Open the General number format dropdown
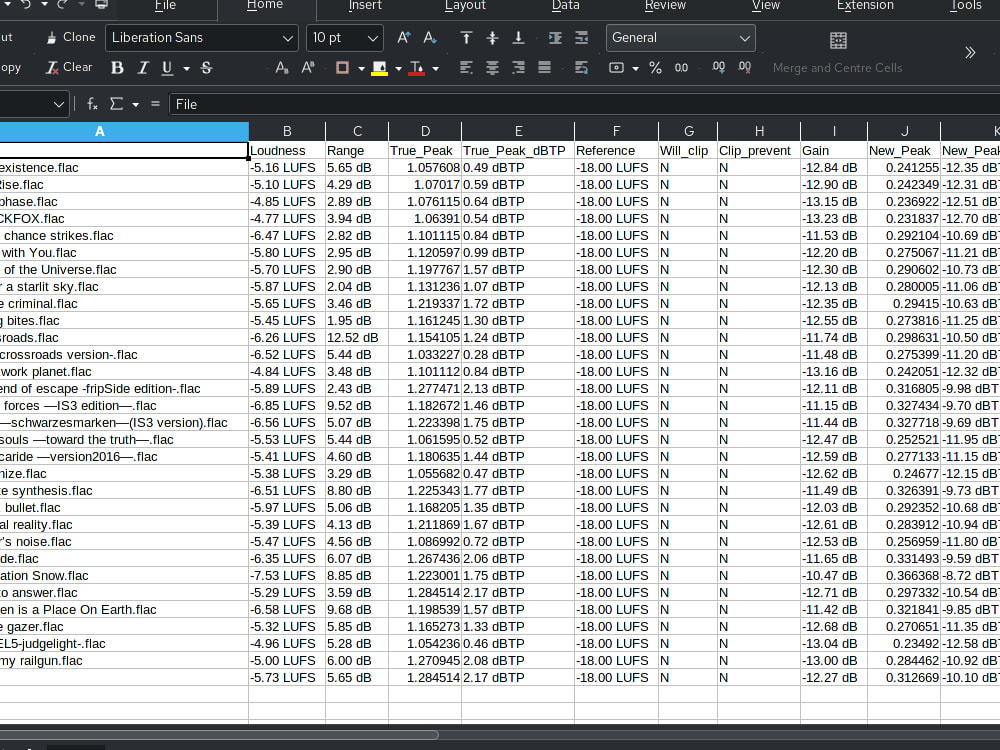Screen dimensions: 1000x750 [745, 38]
